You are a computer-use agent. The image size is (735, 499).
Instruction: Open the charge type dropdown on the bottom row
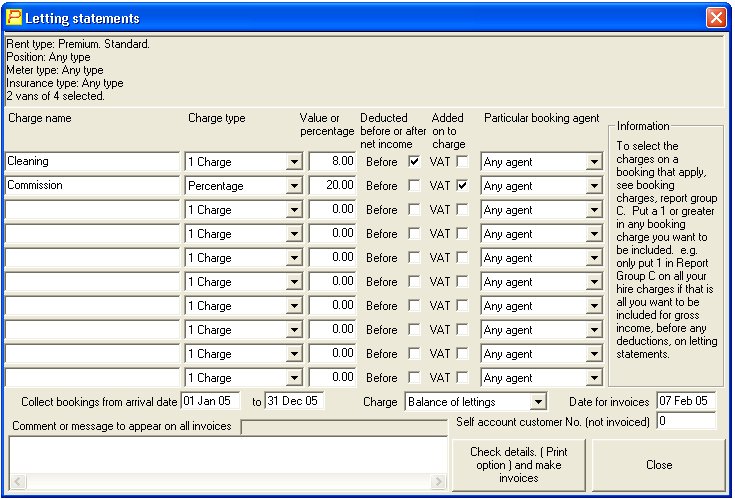point(294,378)
